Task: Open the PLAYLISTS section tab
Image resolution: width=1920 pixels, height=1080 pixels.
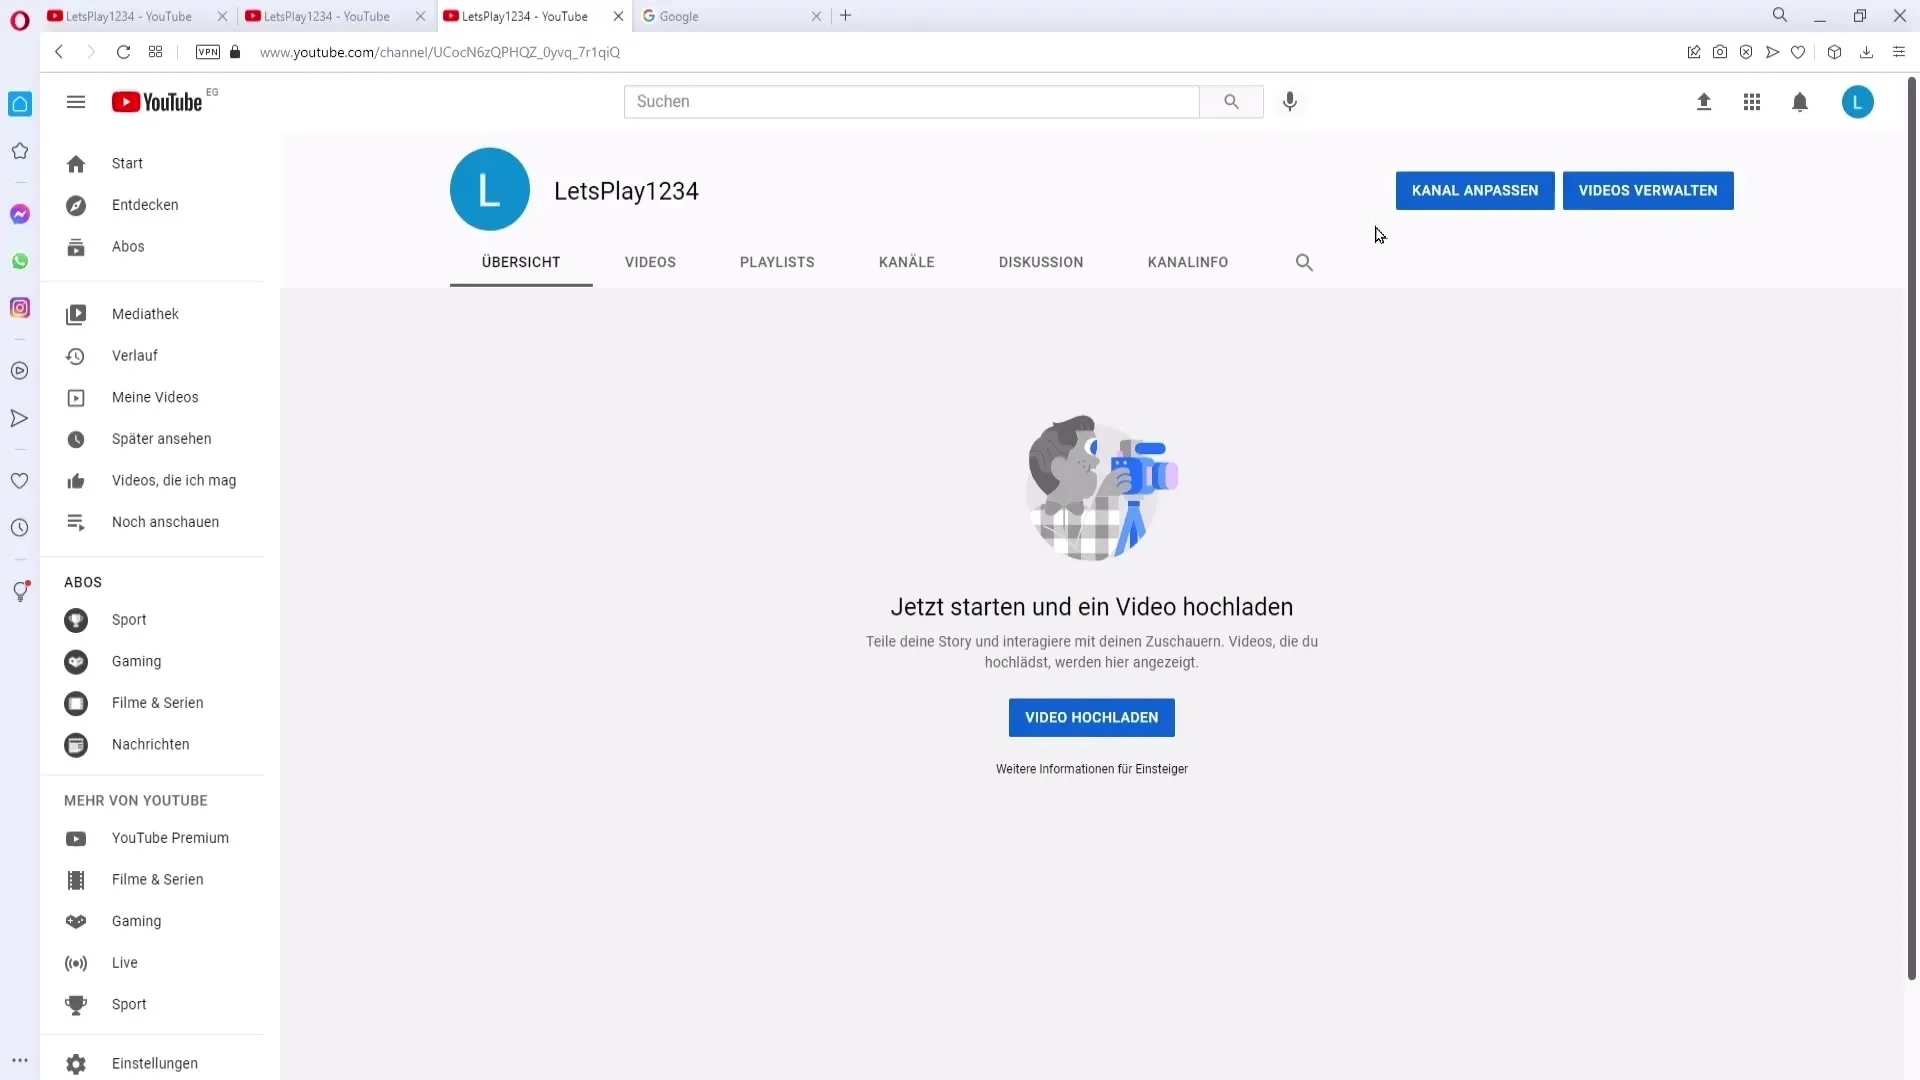Action: tap(777, 261)
